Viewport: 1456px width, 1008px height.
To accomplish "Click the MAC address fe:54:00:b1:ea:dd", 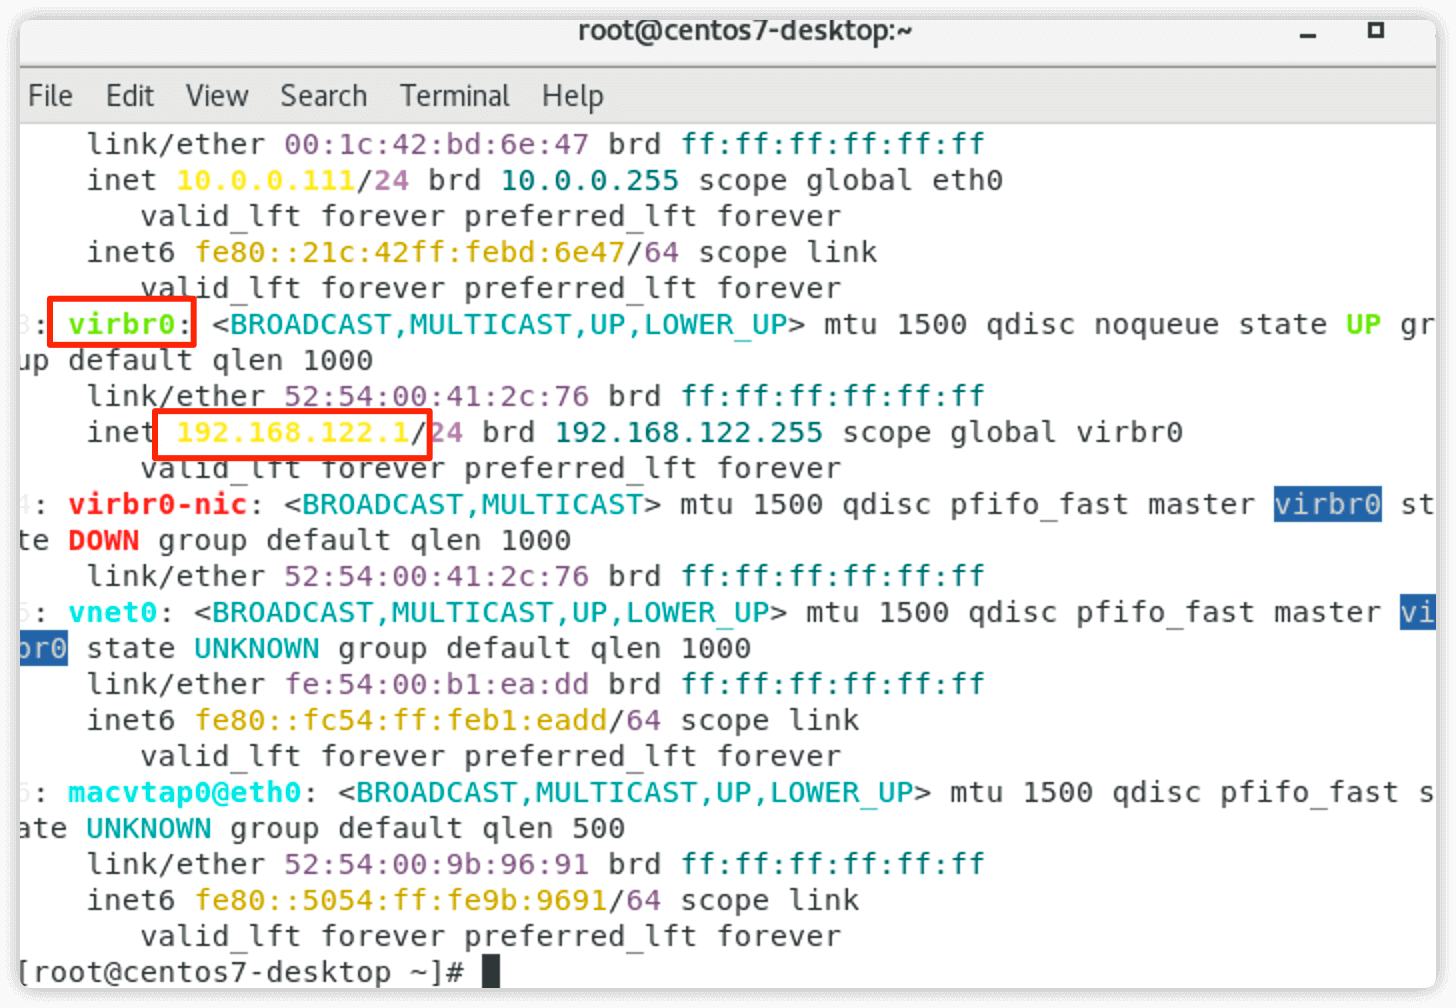I will pyautogui.click(x=436, y=684).
